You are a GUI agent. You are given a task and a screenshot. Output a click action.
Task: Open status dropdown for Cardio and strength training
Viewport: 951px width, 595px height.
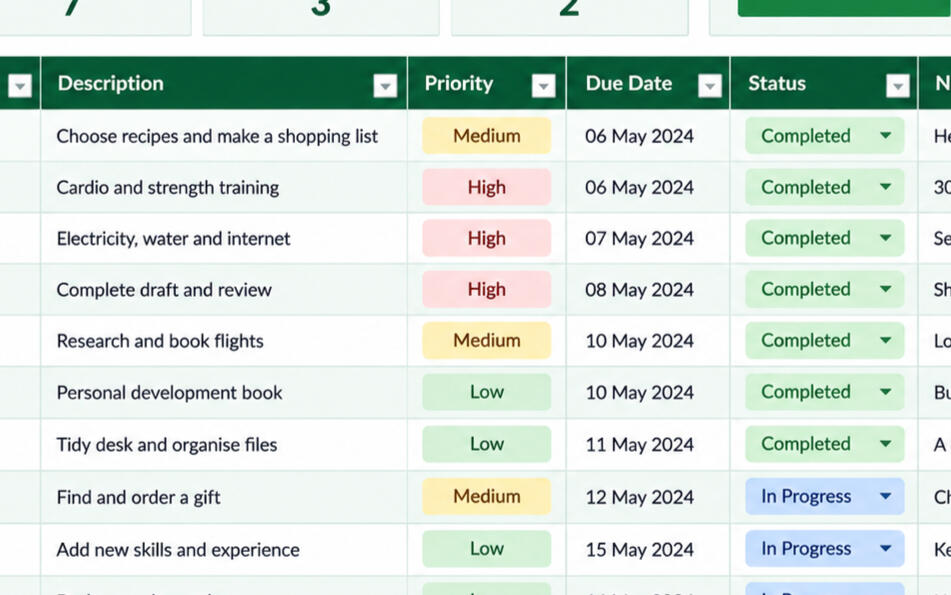click(885, 187)
